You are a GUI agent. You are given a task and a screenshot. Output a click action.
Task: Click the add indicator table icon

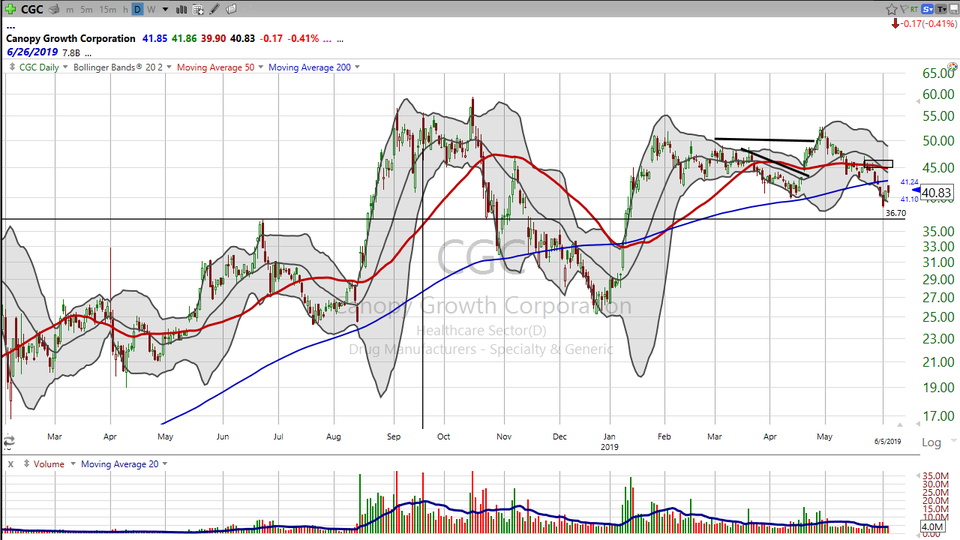pos(198,9)
